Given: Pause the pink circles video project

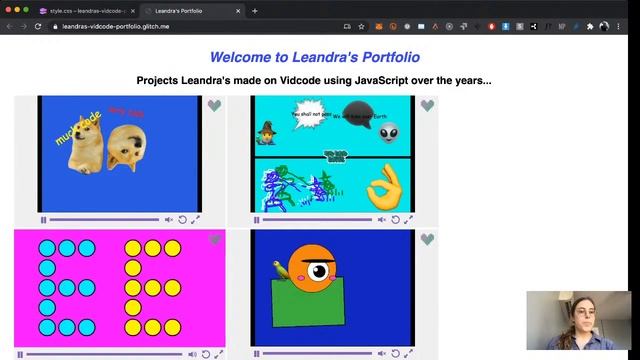Looking at the screenshot, I should [20, 354].
